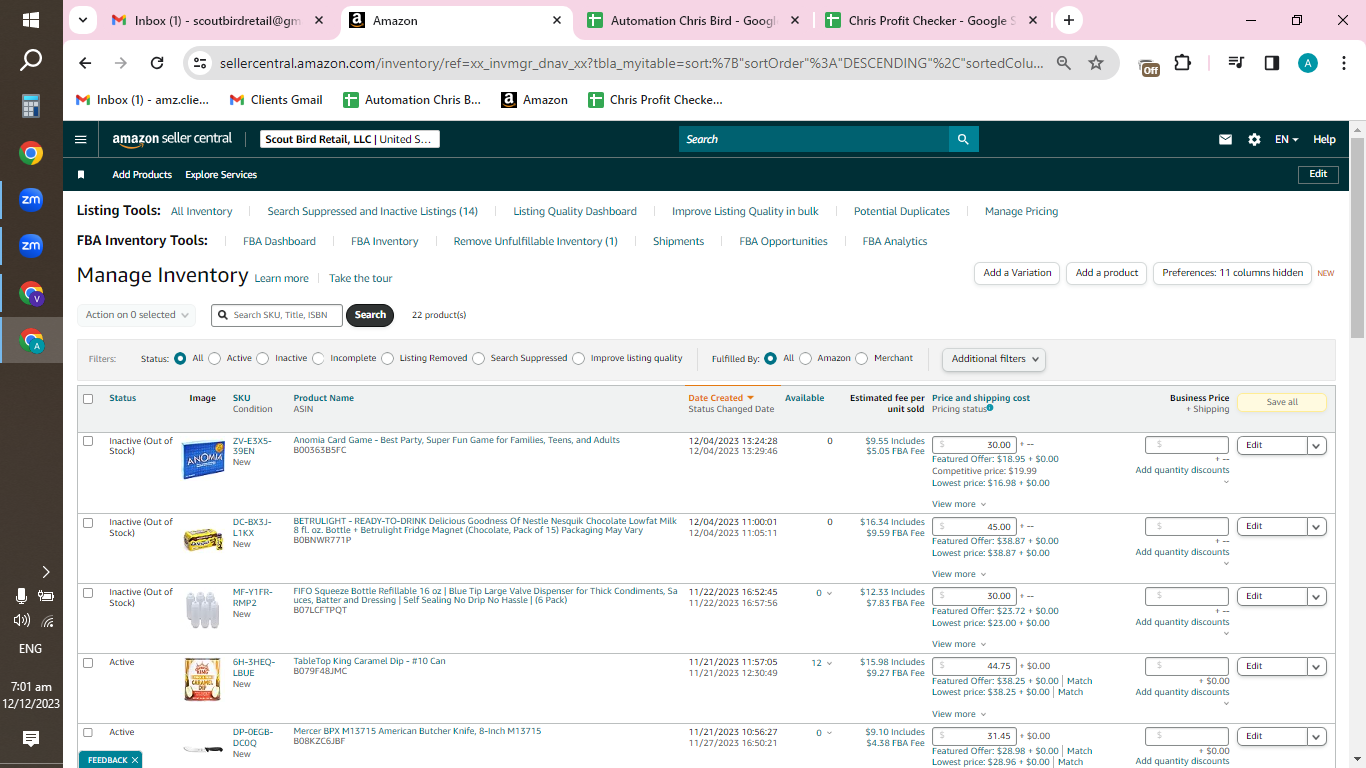Open the Shipments menu item
Screen dimensions: 1366x768
[679, 241]
